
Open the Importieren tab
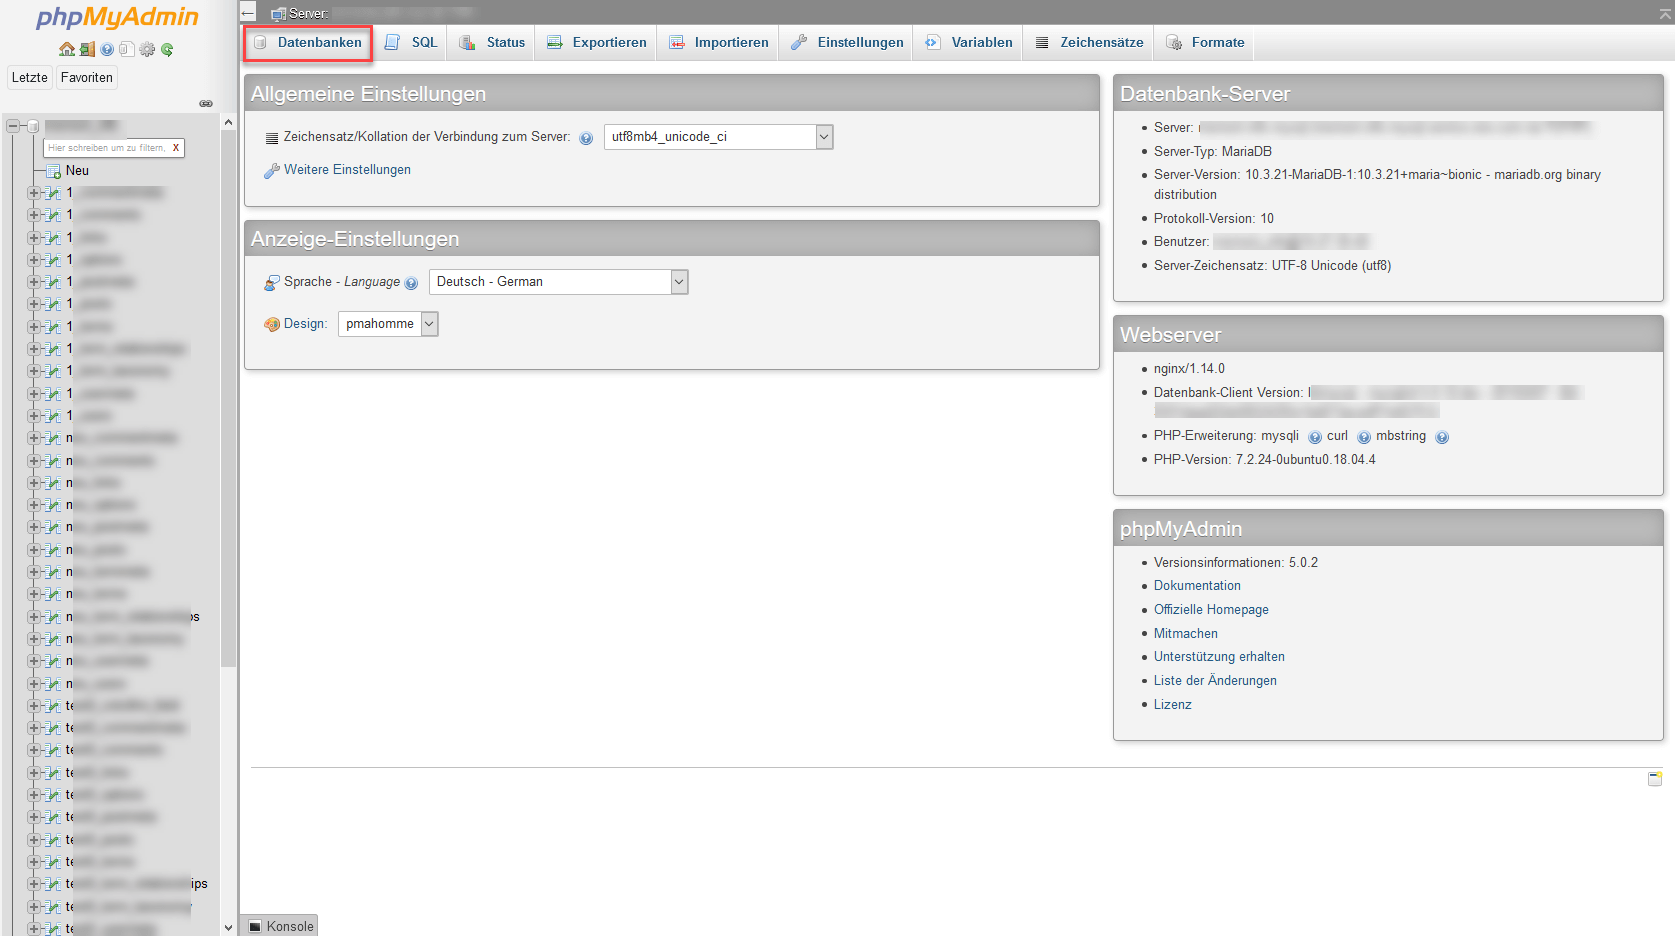(719, 43)
